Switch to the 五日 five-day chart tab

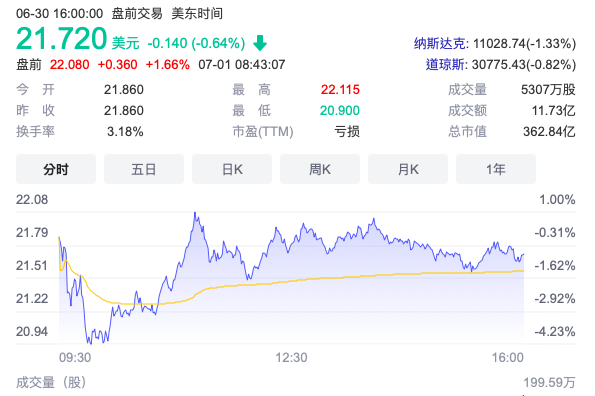pyautogui.click(x=144, y=169)
